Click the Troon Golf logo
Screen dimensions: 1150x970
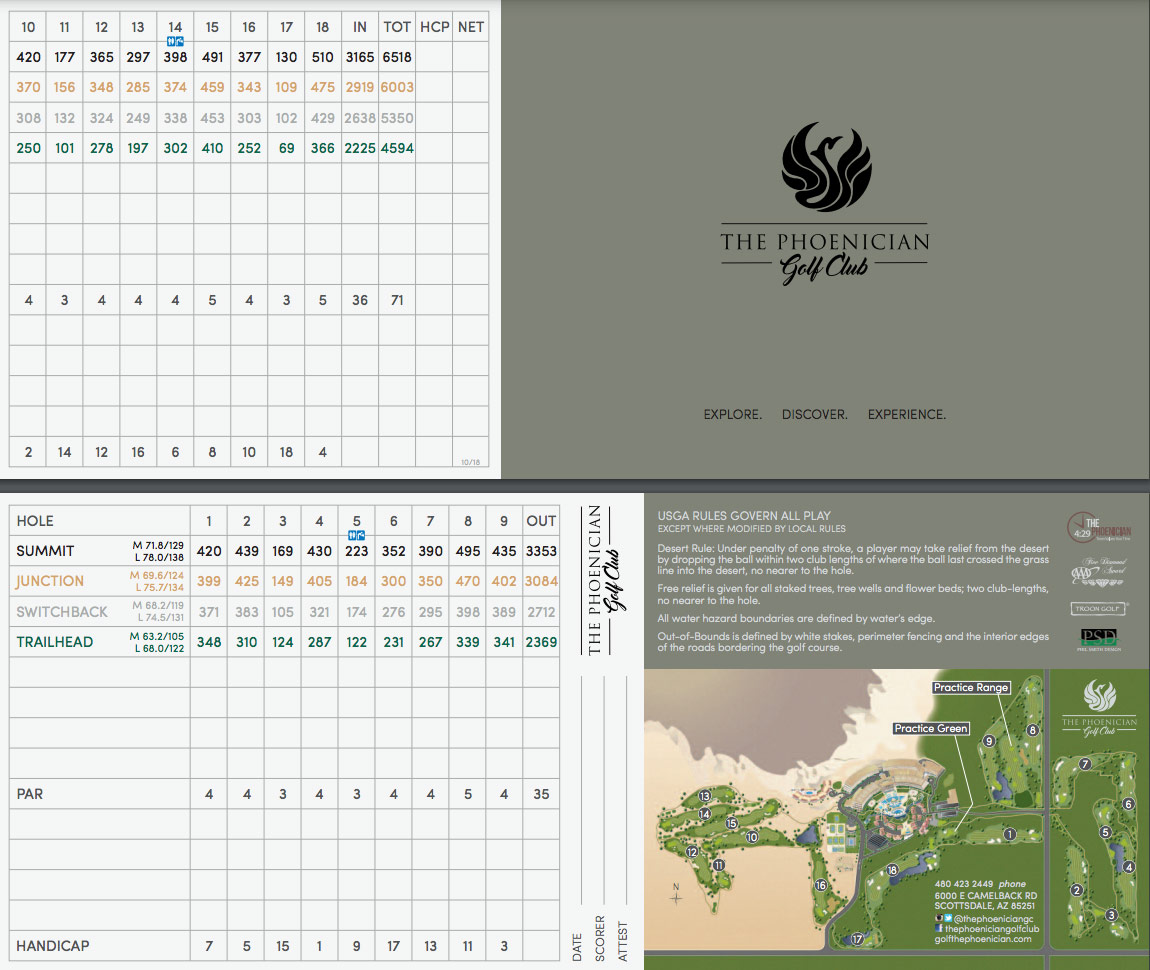[1098, 608]
